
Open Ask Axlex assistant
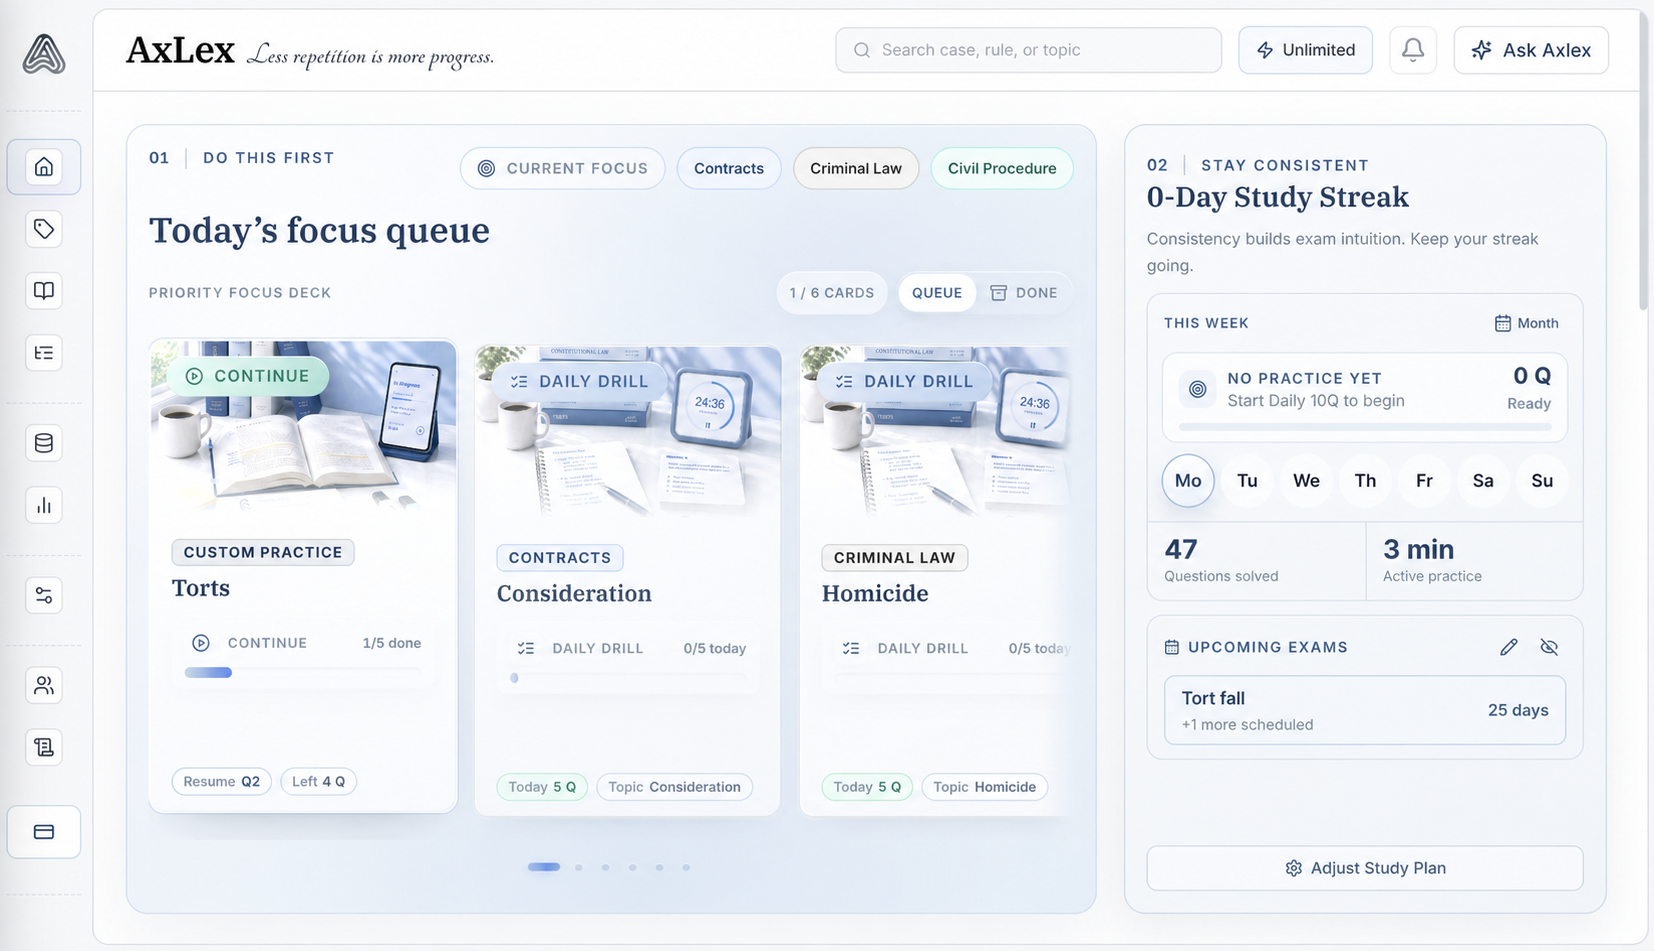(1531, 50)
